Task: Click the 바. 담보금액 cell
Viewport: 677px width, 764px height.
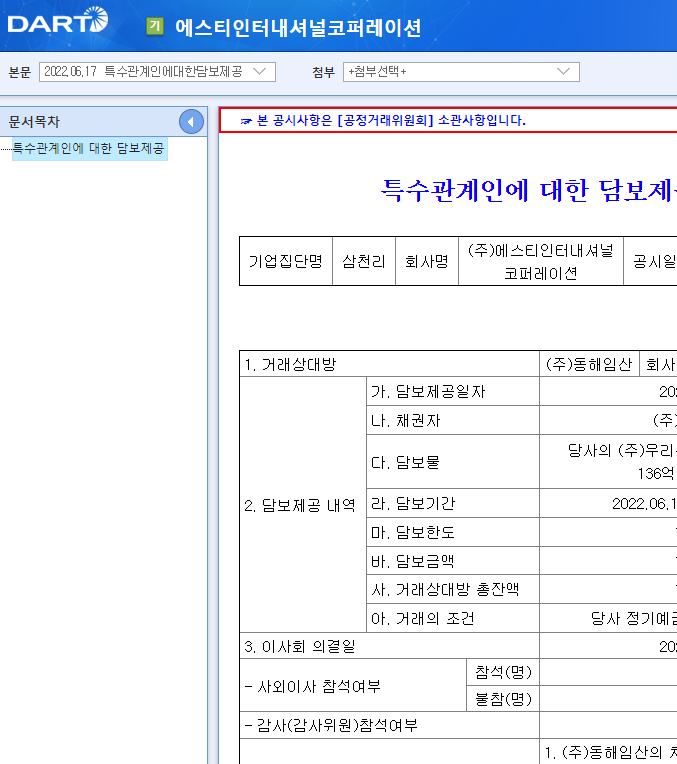Action: coord(453,560)
